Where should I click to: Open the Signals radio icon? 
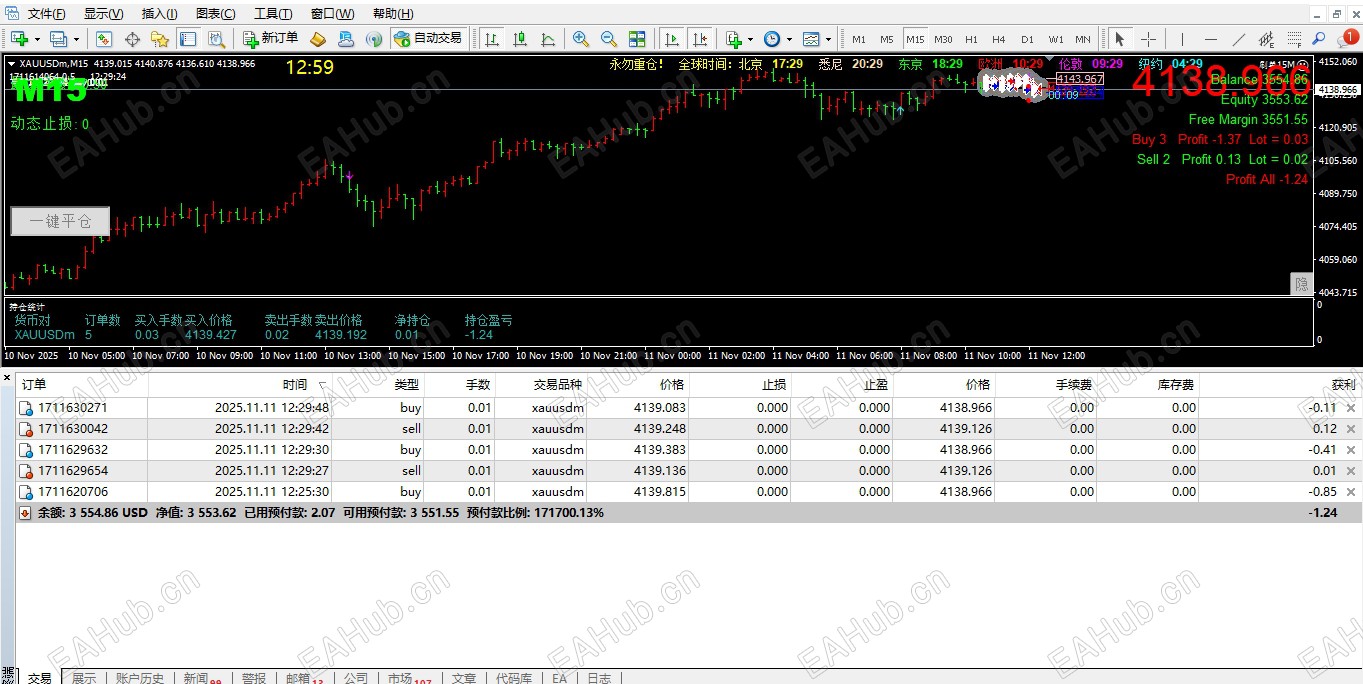(374, 39)
